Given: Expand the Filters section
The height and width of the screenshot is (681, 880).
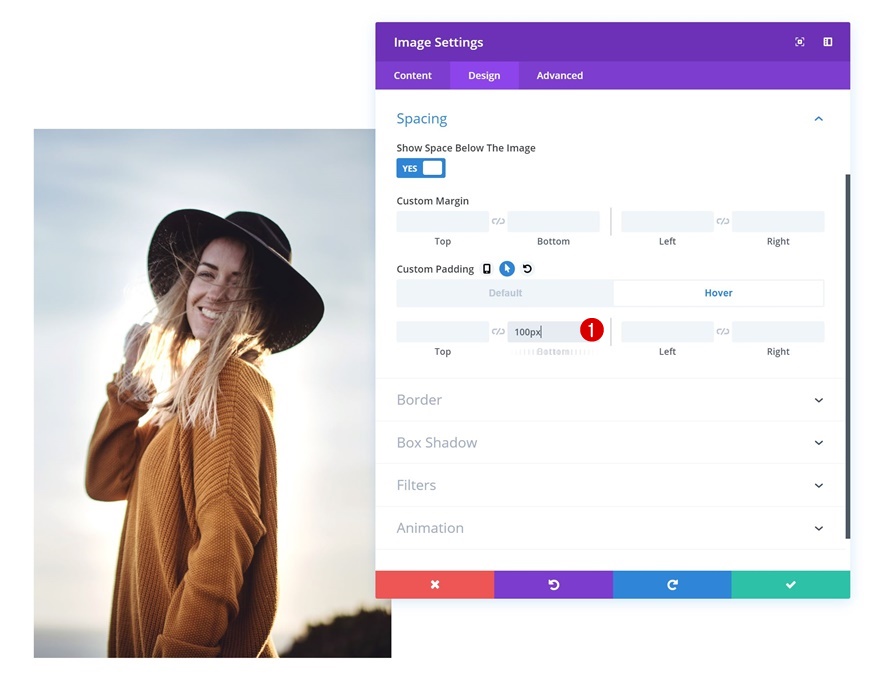Looking at the screenshot, I should (x=611, y=485).
